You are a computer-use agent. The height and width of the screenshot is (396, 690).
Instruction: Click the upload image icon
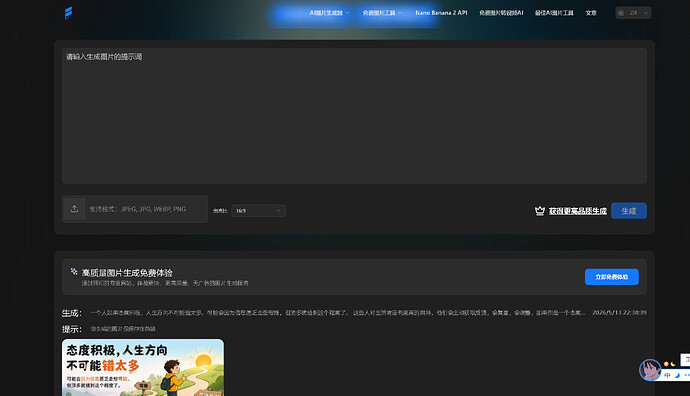74,209
